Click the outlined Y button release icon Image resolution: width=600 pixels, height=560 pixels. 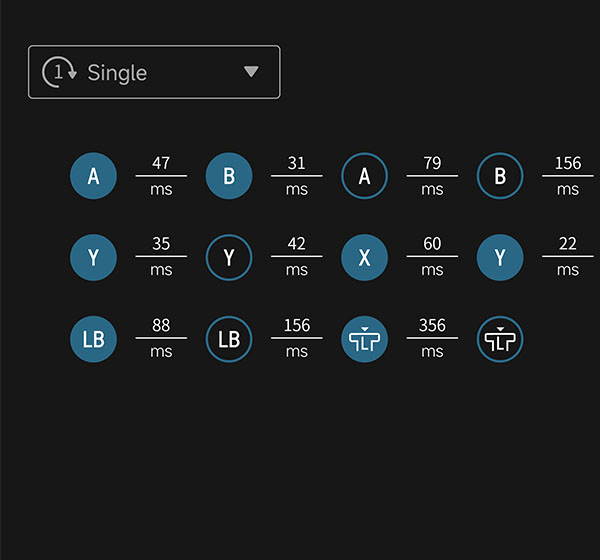point(229,258)
